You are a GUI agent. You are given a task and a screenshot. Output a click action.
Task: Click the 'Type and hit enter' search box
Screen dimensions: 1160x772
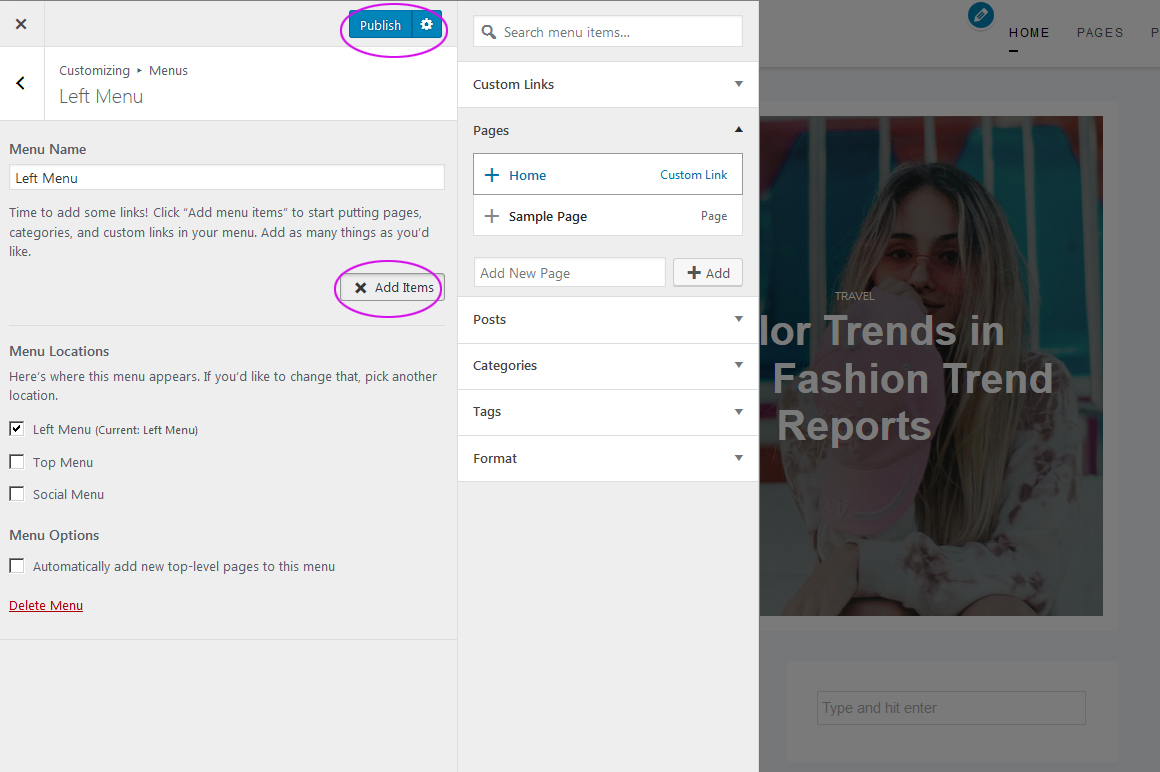point(951,708)
